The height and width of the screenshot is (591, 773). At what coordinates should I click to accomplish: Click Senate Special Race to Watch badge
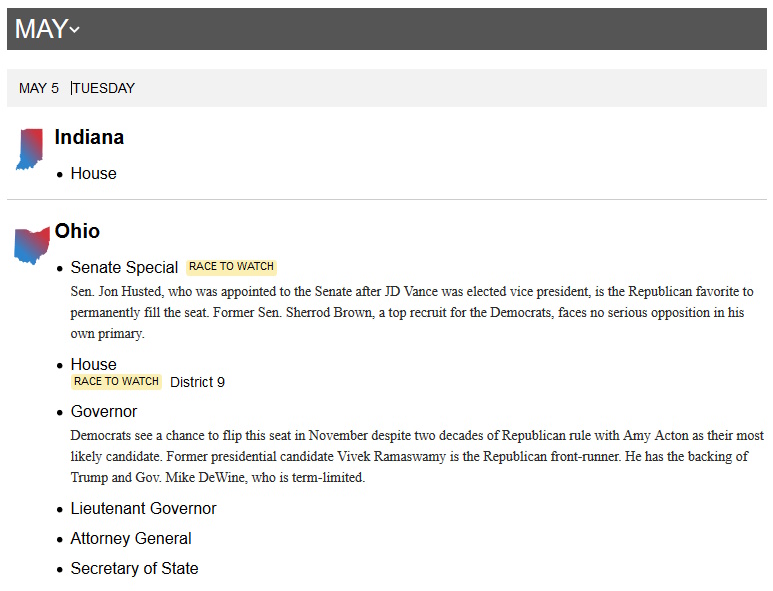[x=231, y=267]
